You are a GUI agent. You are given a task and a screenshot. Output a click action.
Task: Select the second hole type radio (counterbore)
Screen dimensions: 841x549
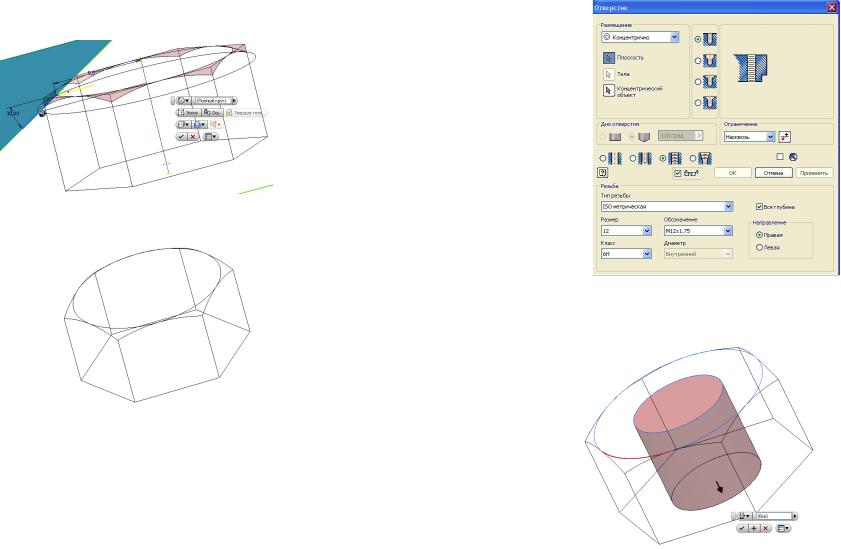pos(698,61)
